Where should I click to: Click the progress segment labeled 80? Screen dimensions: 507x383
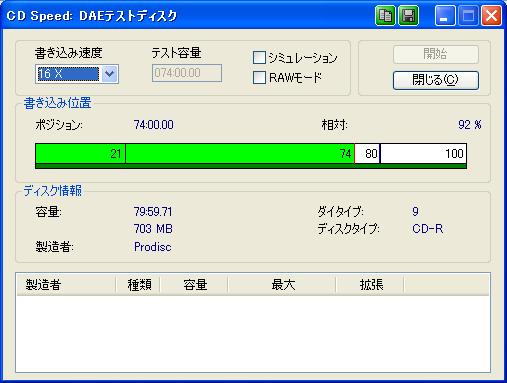(x=367, y=154)
